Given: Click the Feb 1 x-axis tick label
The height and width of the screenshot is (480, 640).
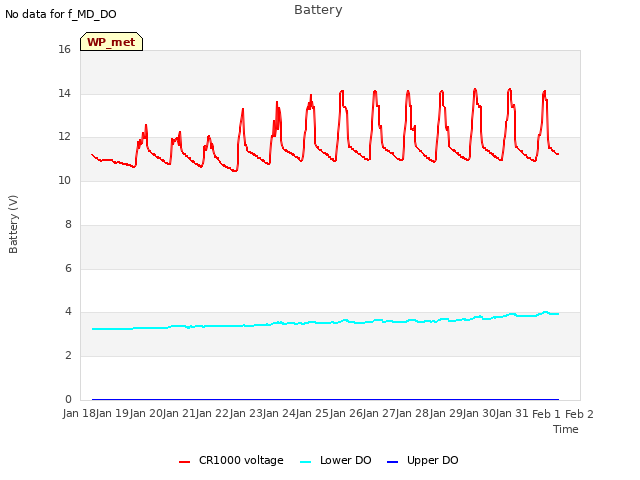Looking at the screenshot, I should (547, 414).
